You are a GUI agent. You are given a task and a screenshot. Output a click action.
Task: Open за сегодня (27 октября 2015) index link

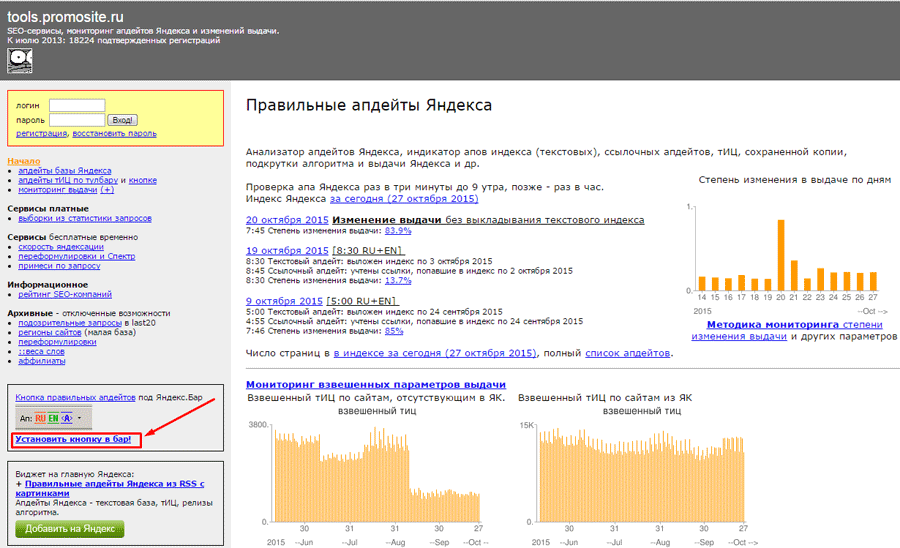tap(404, 199)
